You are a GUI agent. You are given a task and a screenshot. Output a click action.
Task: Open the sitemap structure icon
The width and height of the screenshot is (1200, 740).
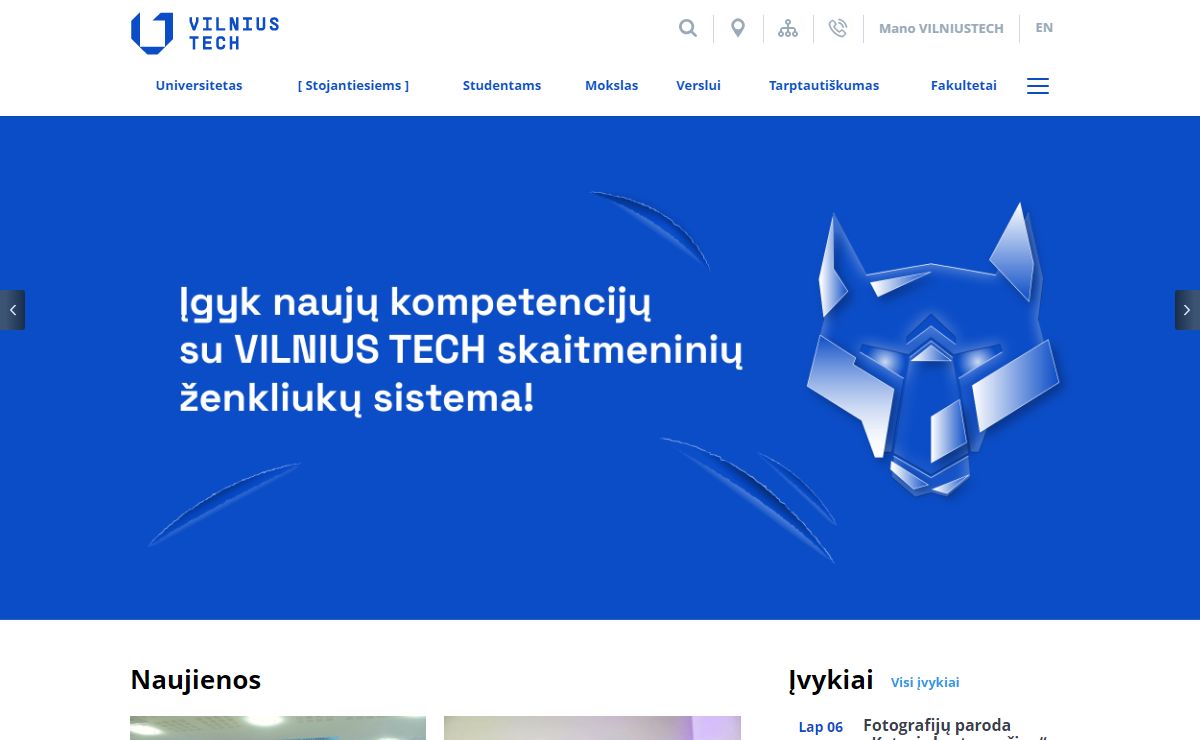tap(788, 28)
